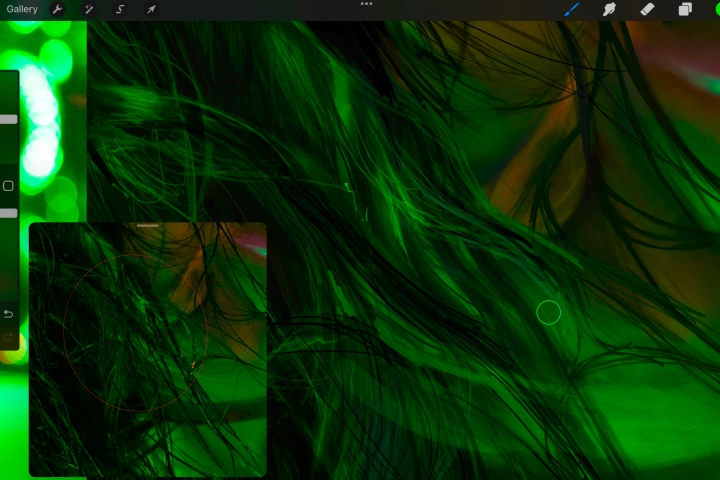Open the Actions wrench menu
Screen dimensions: 720x480
click(57, 9)
